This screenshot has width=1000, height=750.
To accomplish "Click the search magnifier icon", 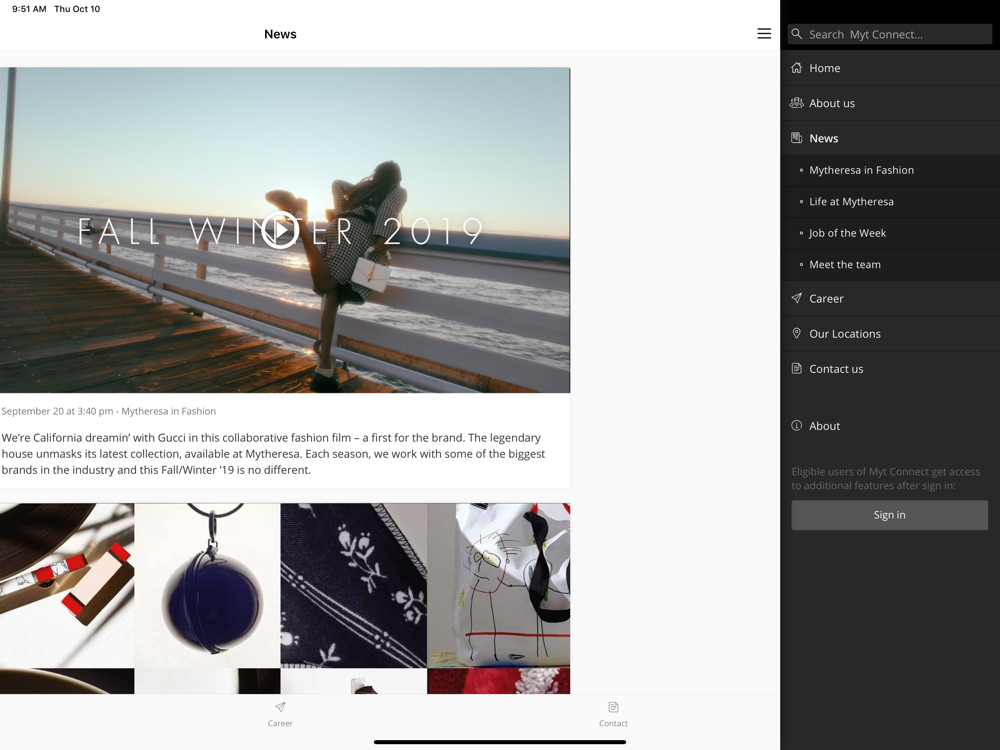I will [797, 34].
